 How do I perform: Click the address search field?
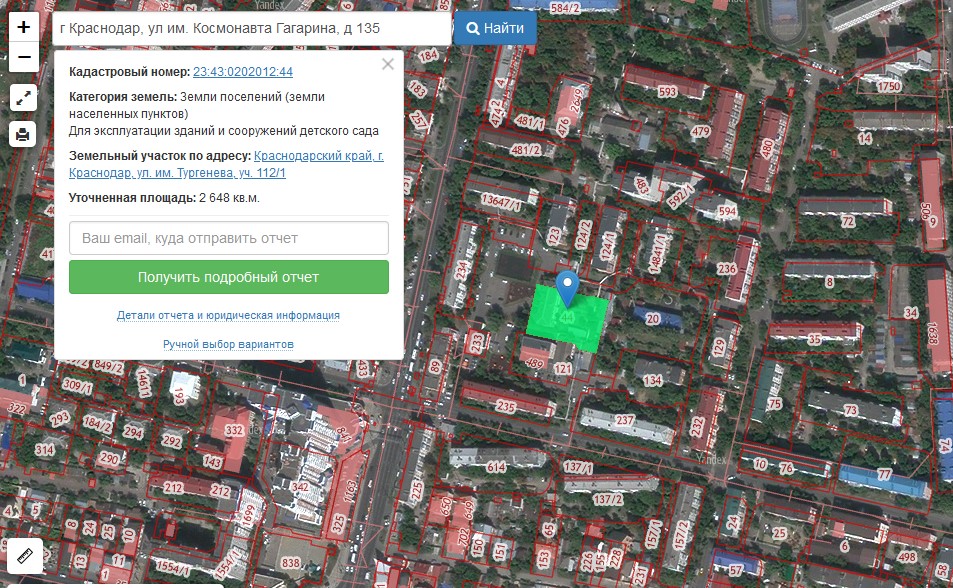coord(251,28)
